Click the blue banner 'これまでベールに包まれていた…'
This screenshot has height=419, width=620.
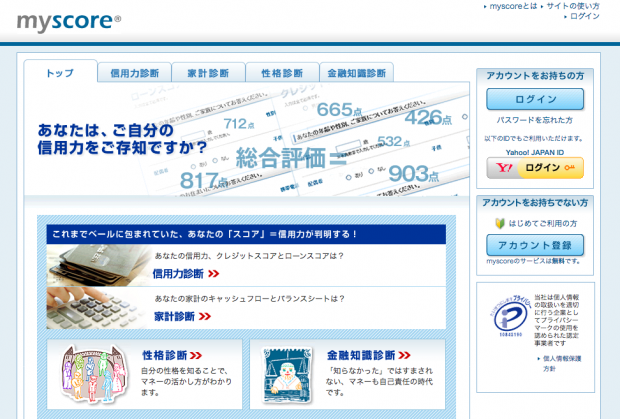pyautogui.click(x=246, y=234)
